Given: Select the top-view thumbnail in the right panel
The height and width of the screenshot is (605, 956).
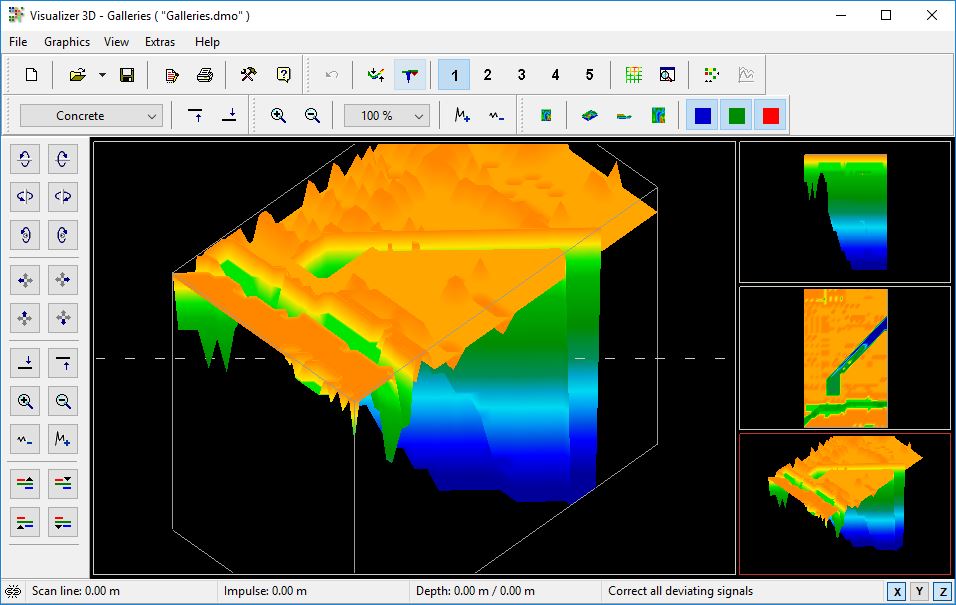Looking at the screenshot, I should [x=844, y=358].
